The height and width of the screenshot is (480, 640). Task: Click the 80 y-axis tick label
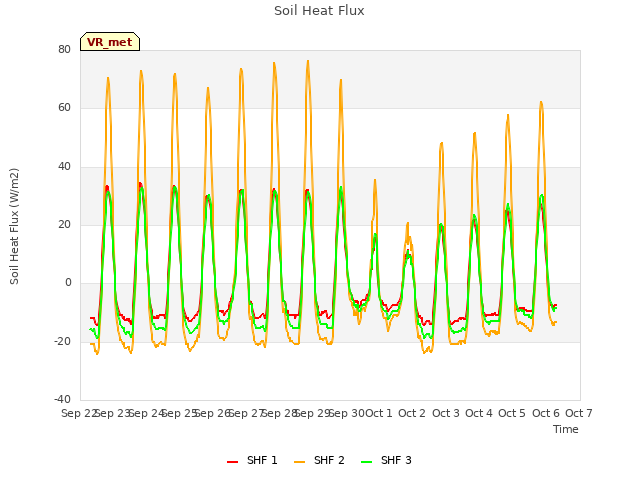64,49
